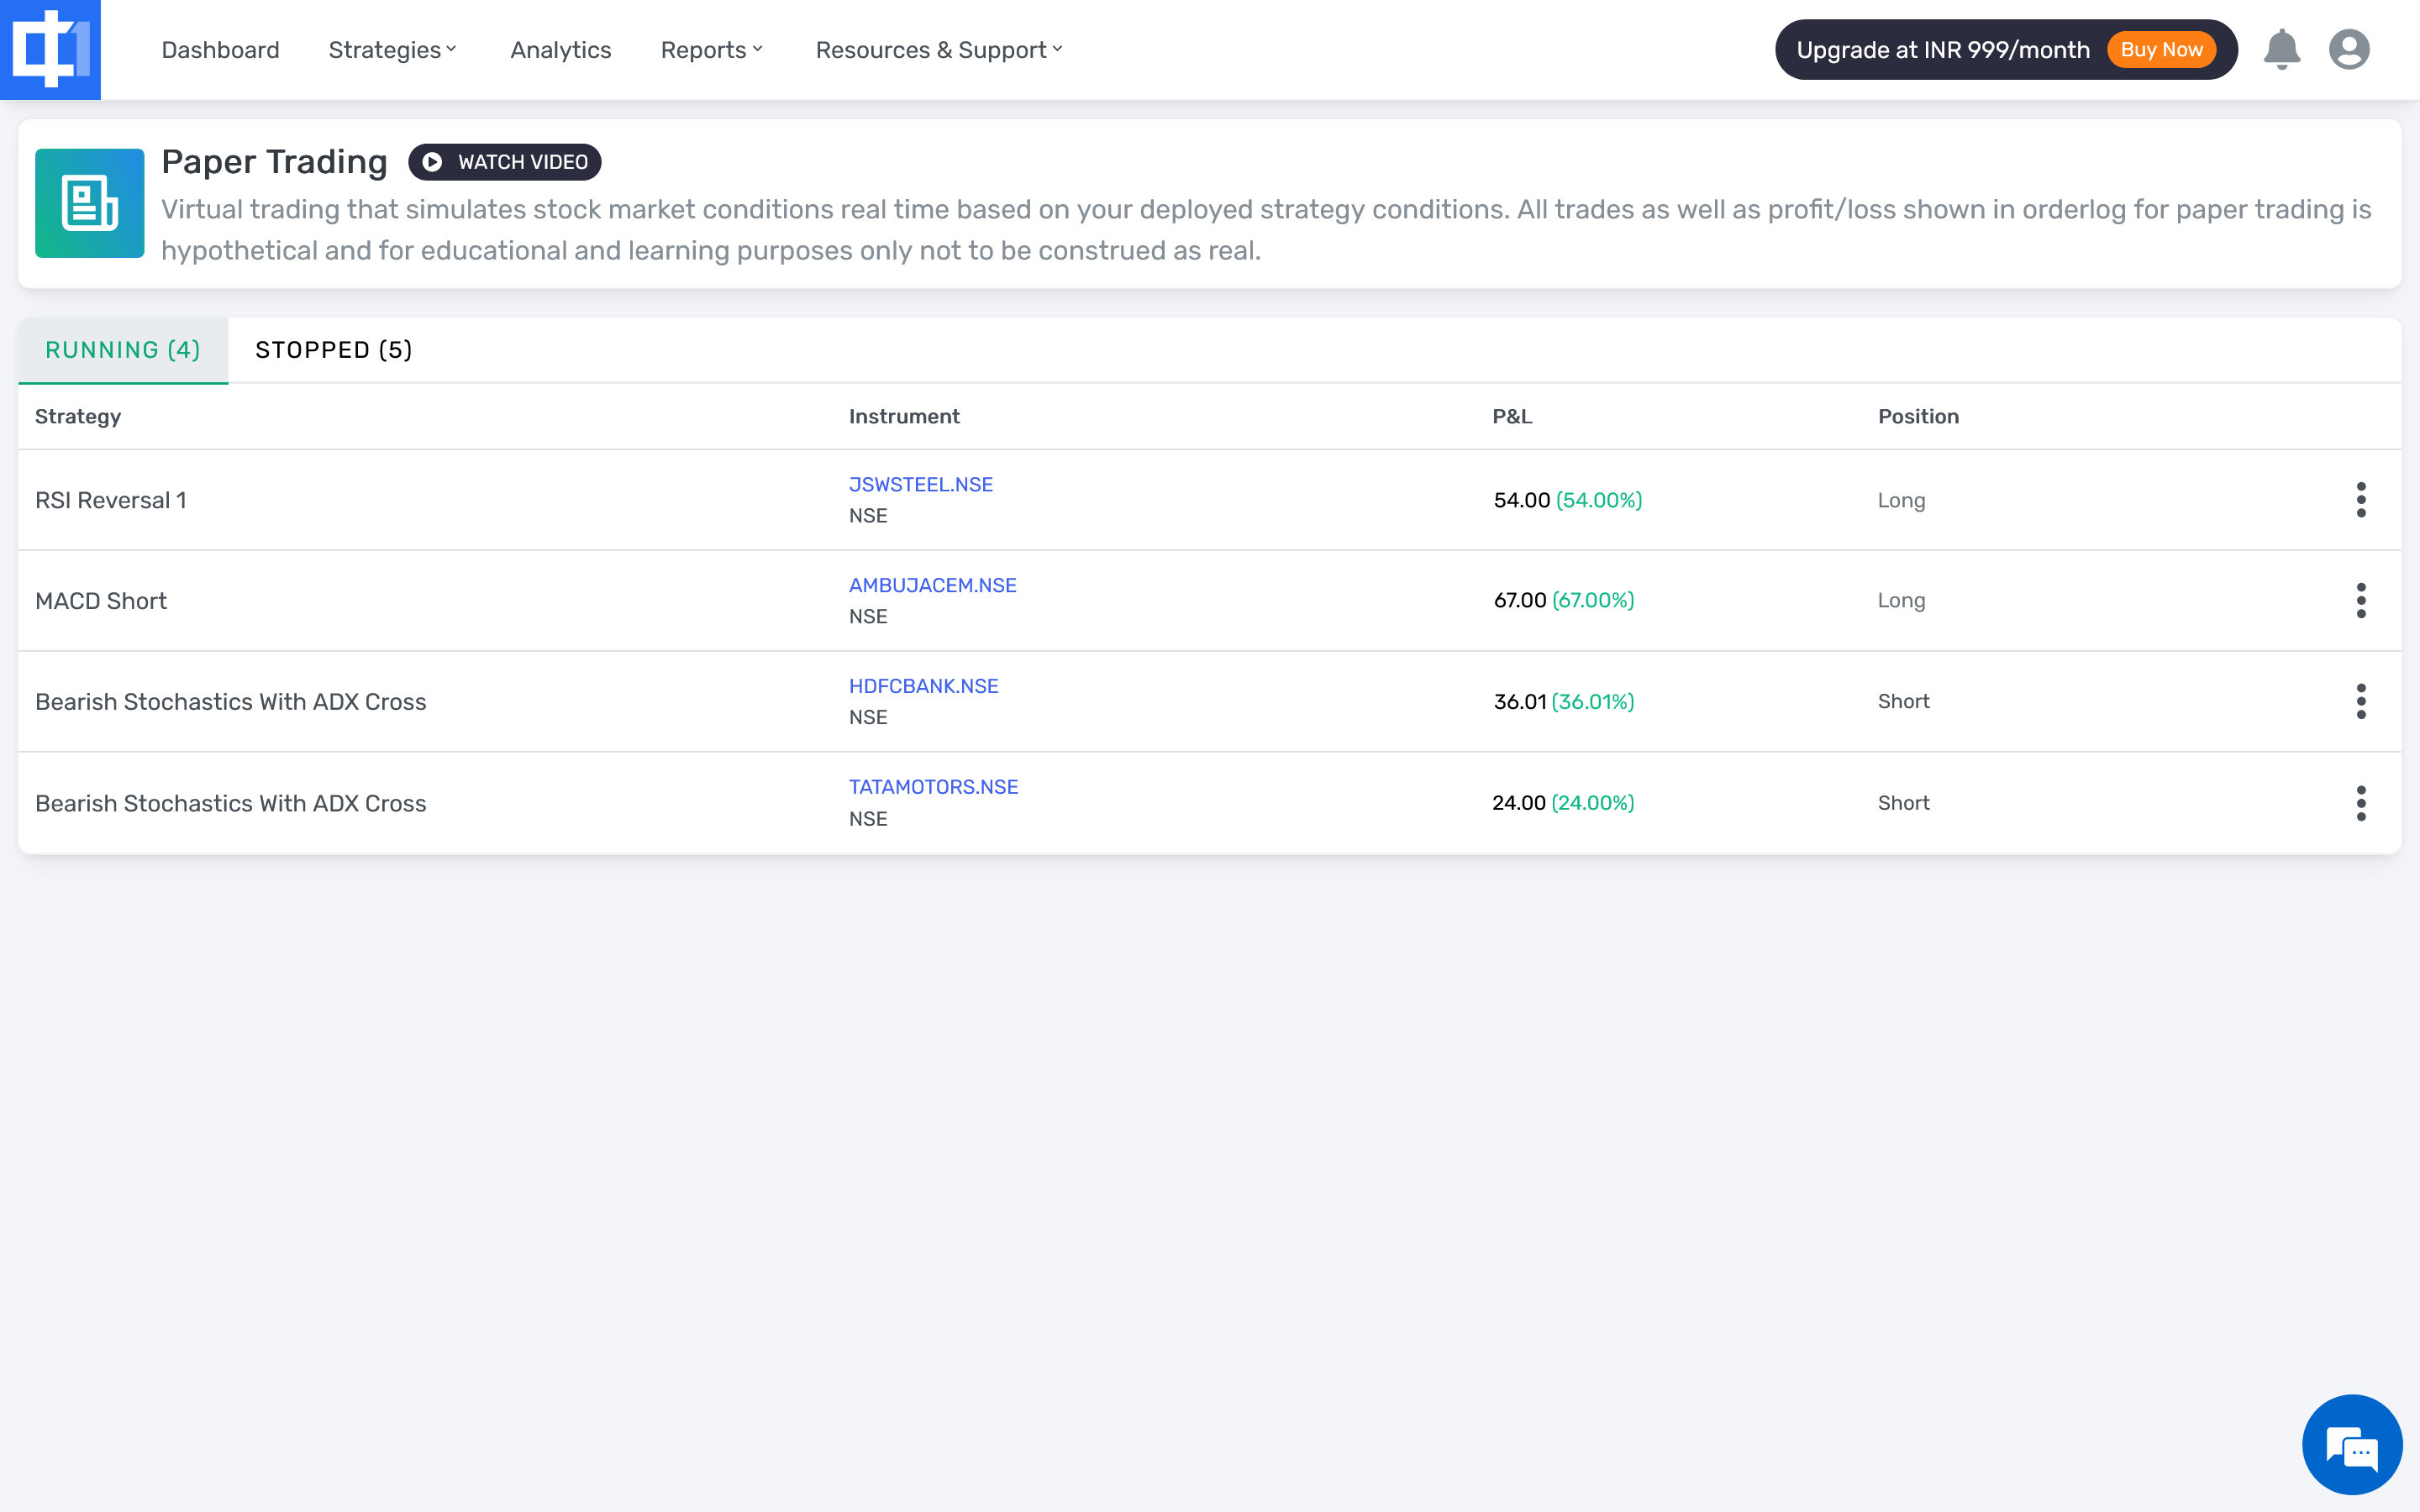Click the app logo in top-left corner
Image resolution: width=2420 pixels, height=1512 pixels.
point(50,50)
